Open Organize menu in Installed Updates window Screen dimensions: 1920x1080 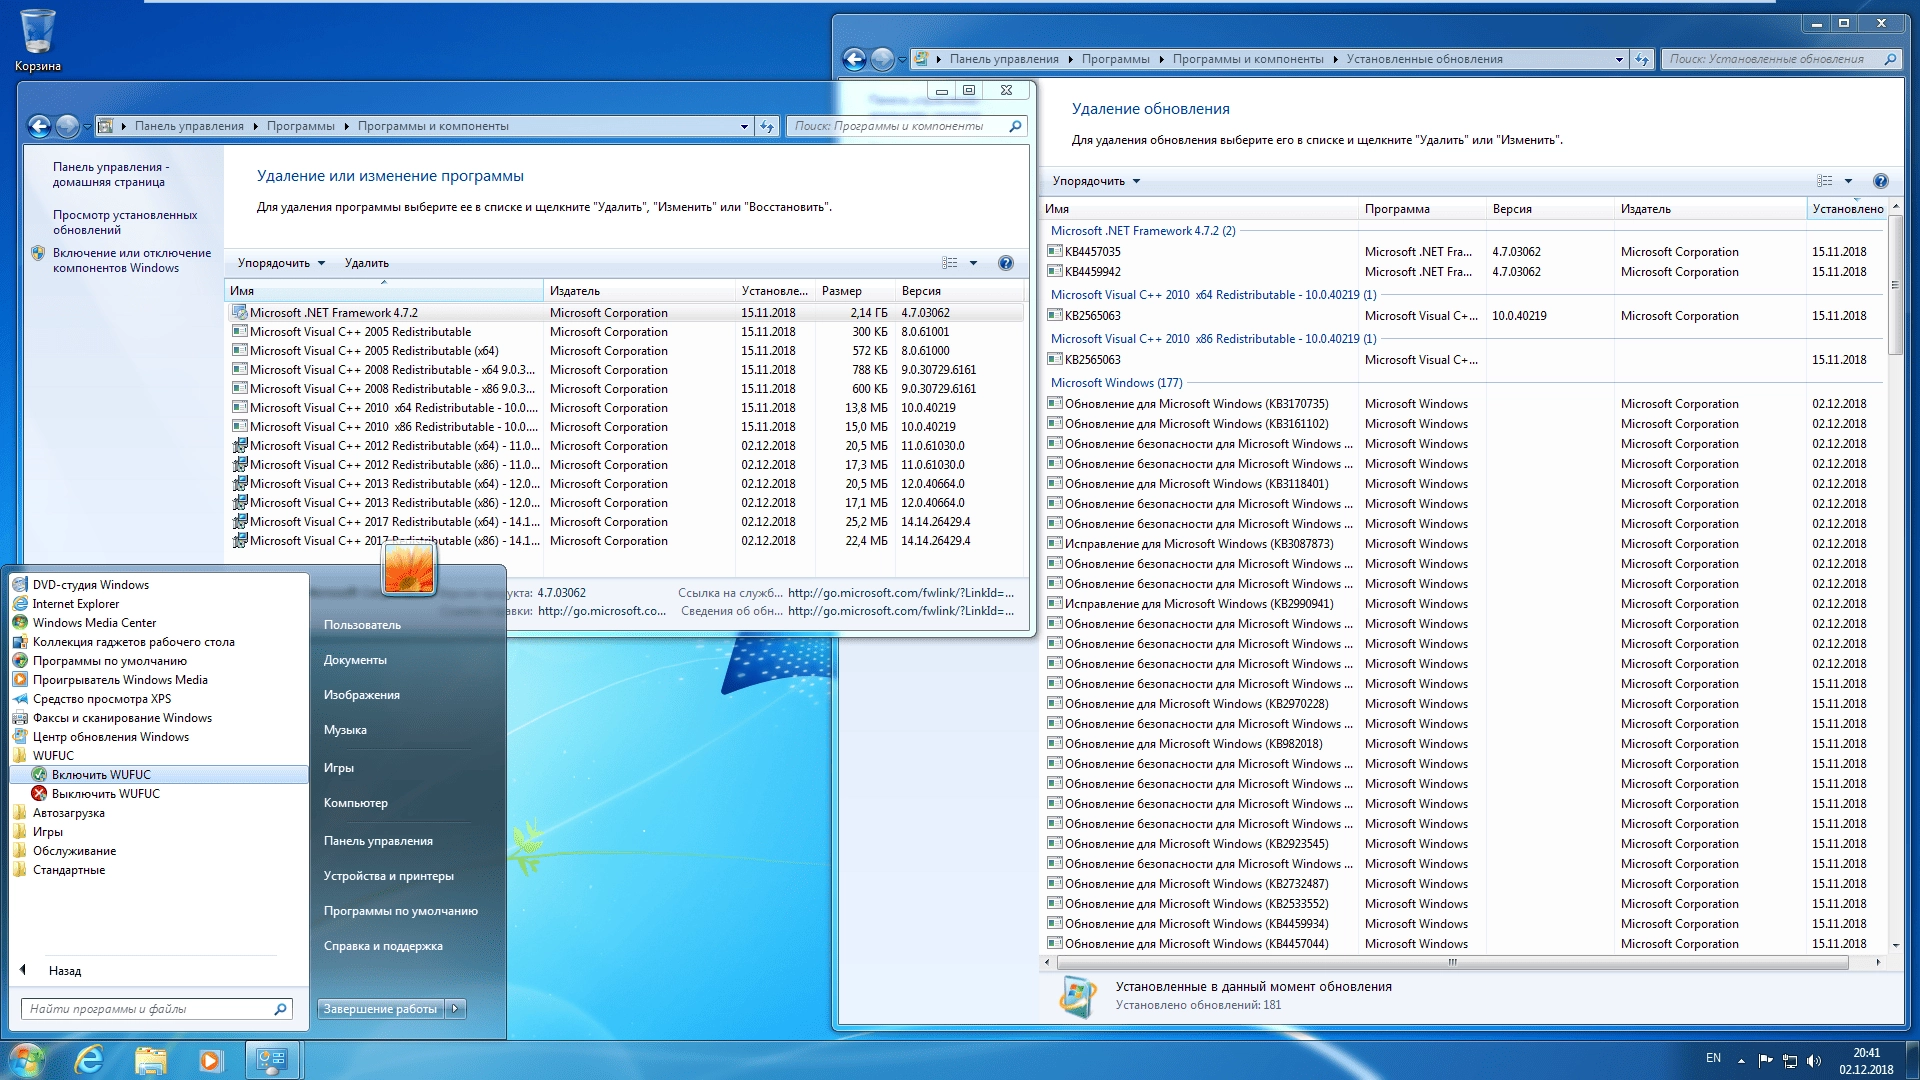pyautogui.click(x=1096, y=181)
